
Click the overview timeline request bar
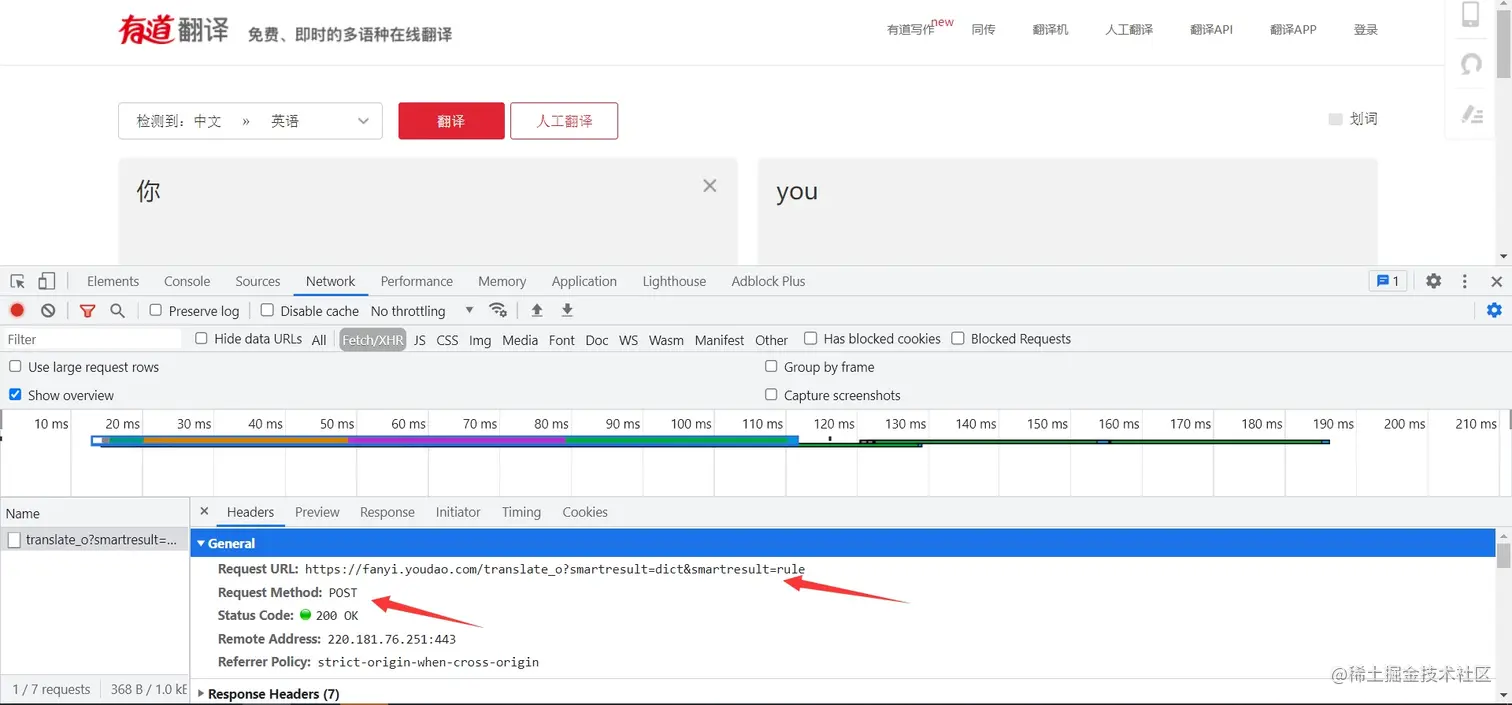pos(445,440)
